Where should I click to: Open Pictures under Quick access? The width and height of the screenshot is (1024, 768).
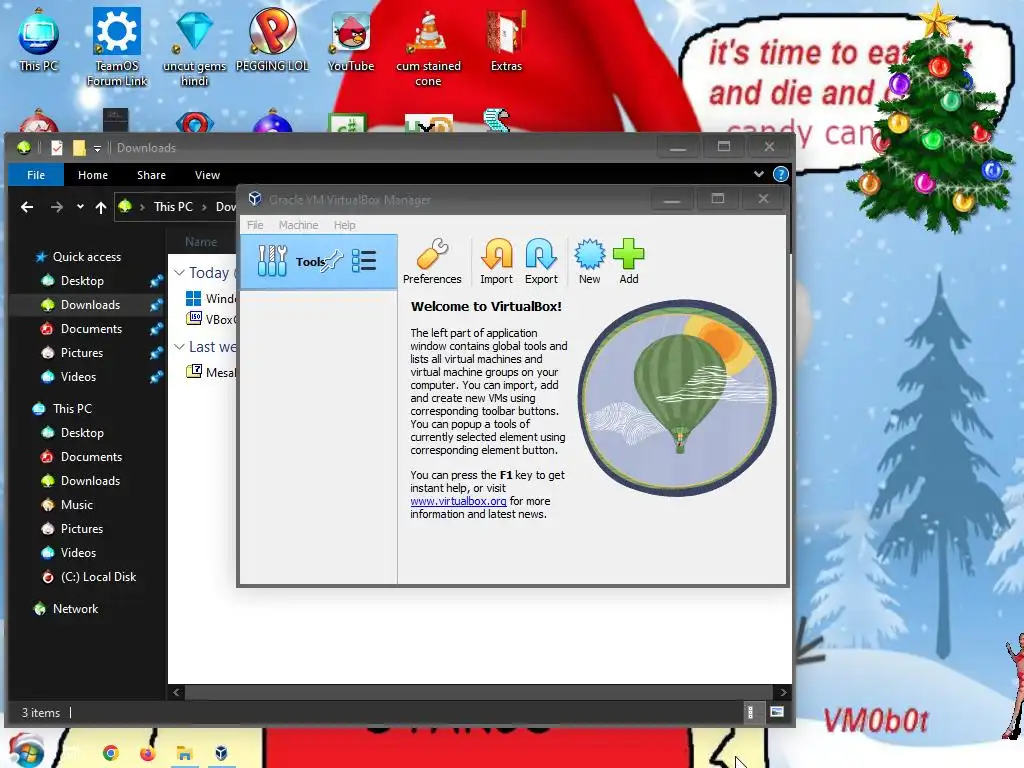tap(82, 353)
